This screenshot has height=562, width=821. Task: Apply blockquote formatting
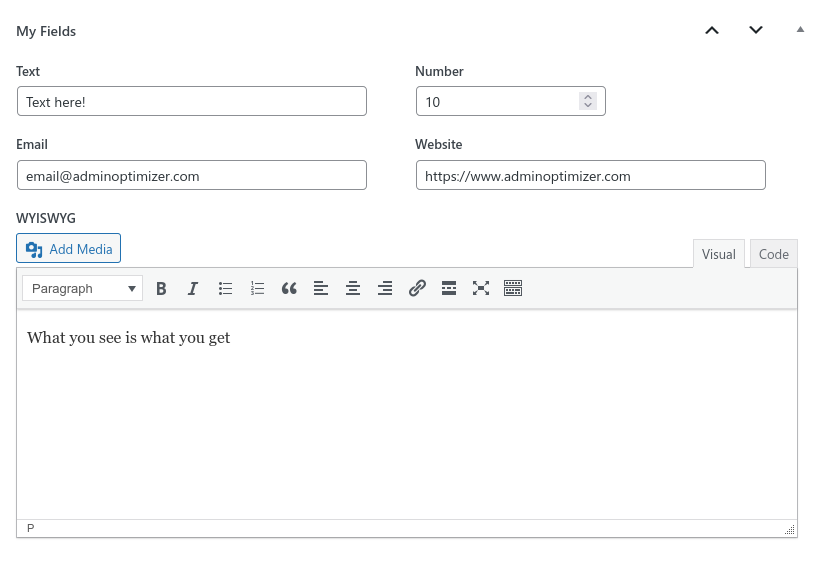pos(289,289)
